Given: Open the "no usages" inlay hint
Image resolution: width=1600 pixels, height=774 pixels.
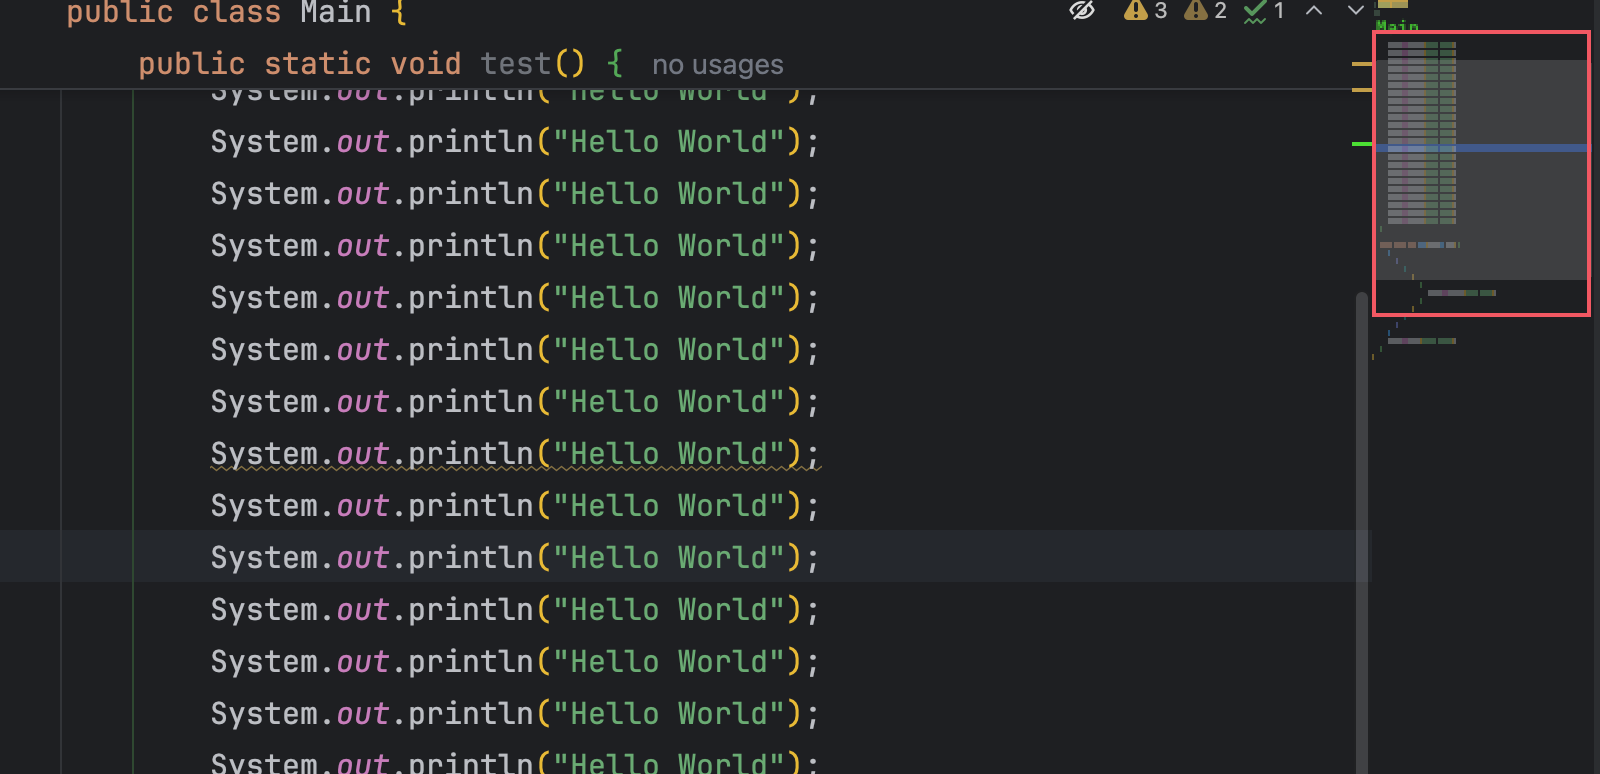Looking at the screenshot, I should pos(717,65).
